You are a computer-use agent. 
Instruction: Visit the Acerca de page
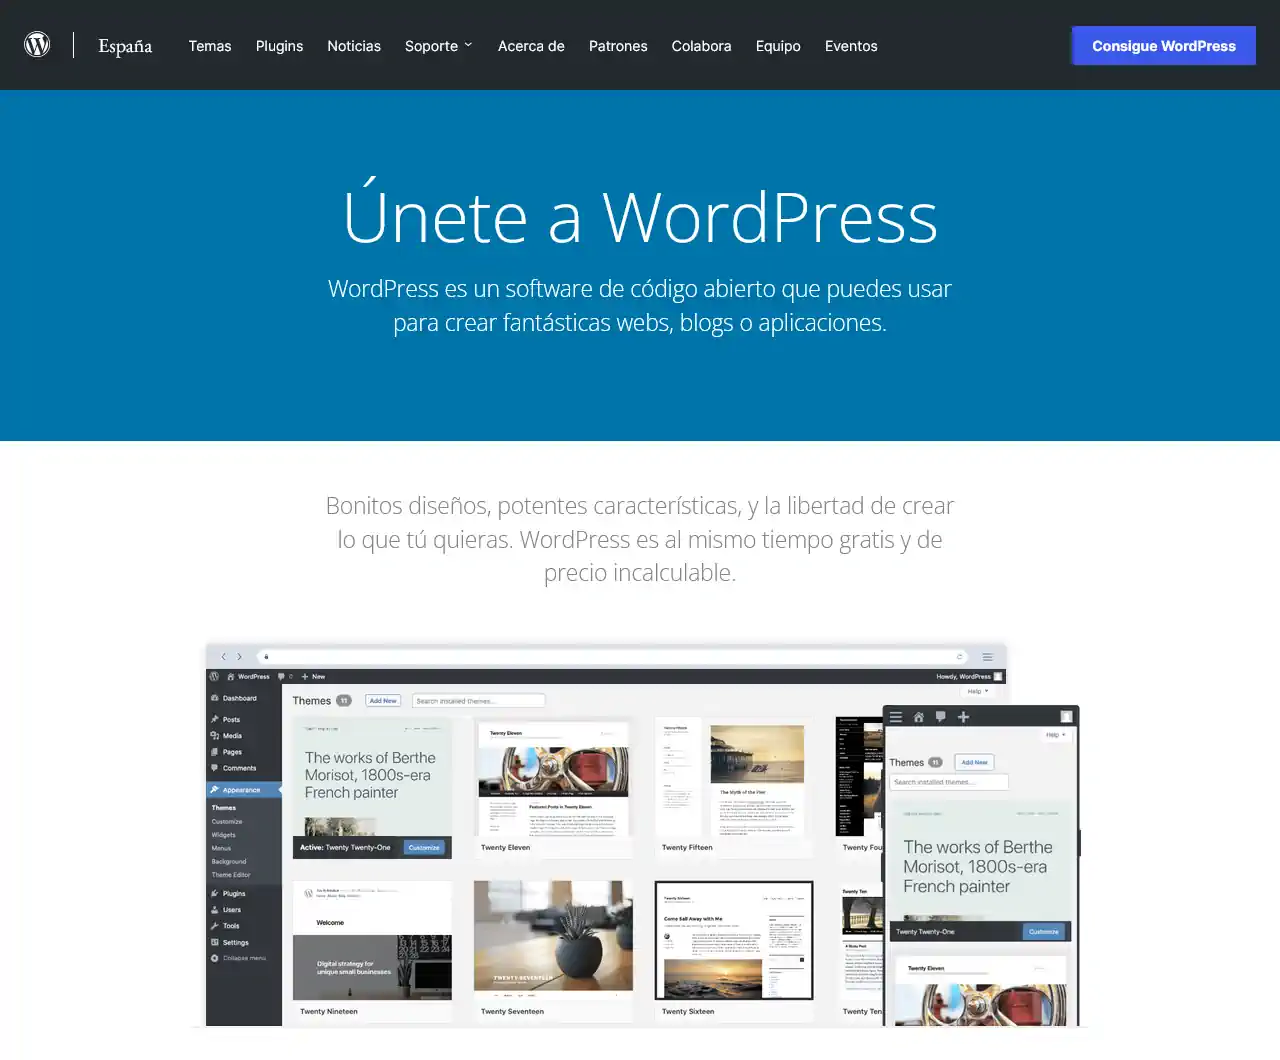coord(531,46)
